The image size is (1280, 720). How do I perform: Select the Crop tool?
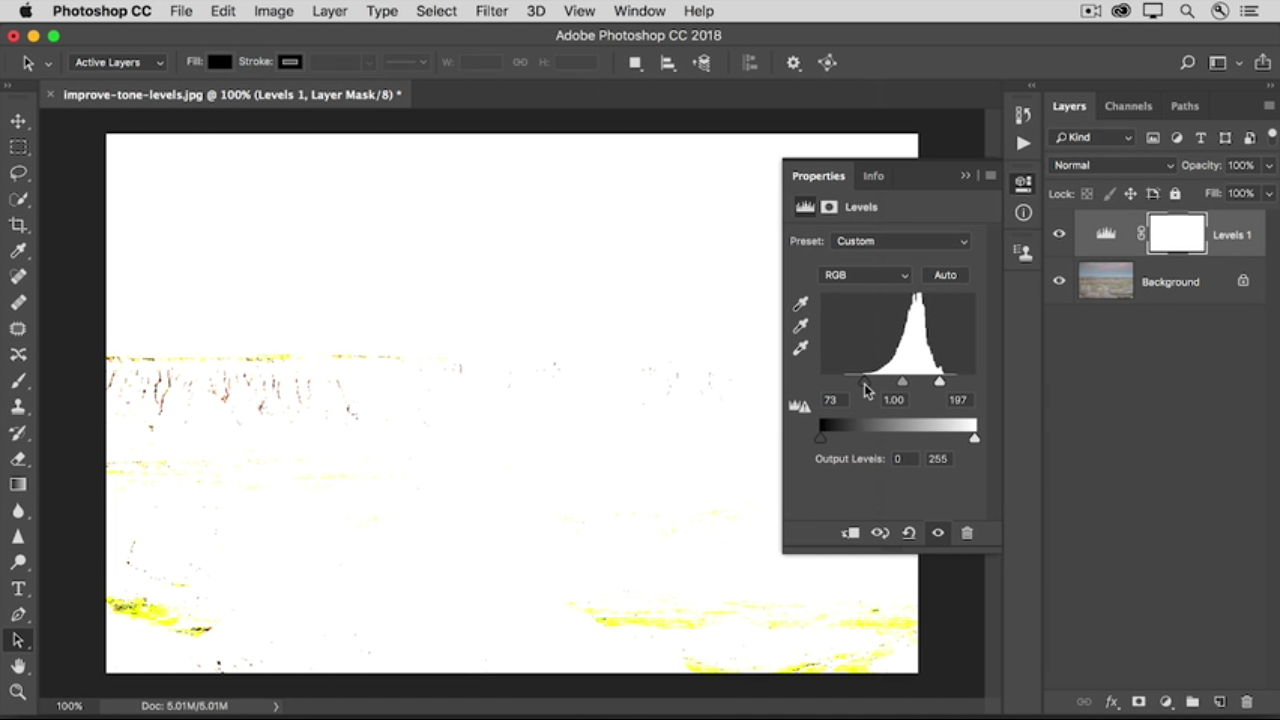(18, 225)
